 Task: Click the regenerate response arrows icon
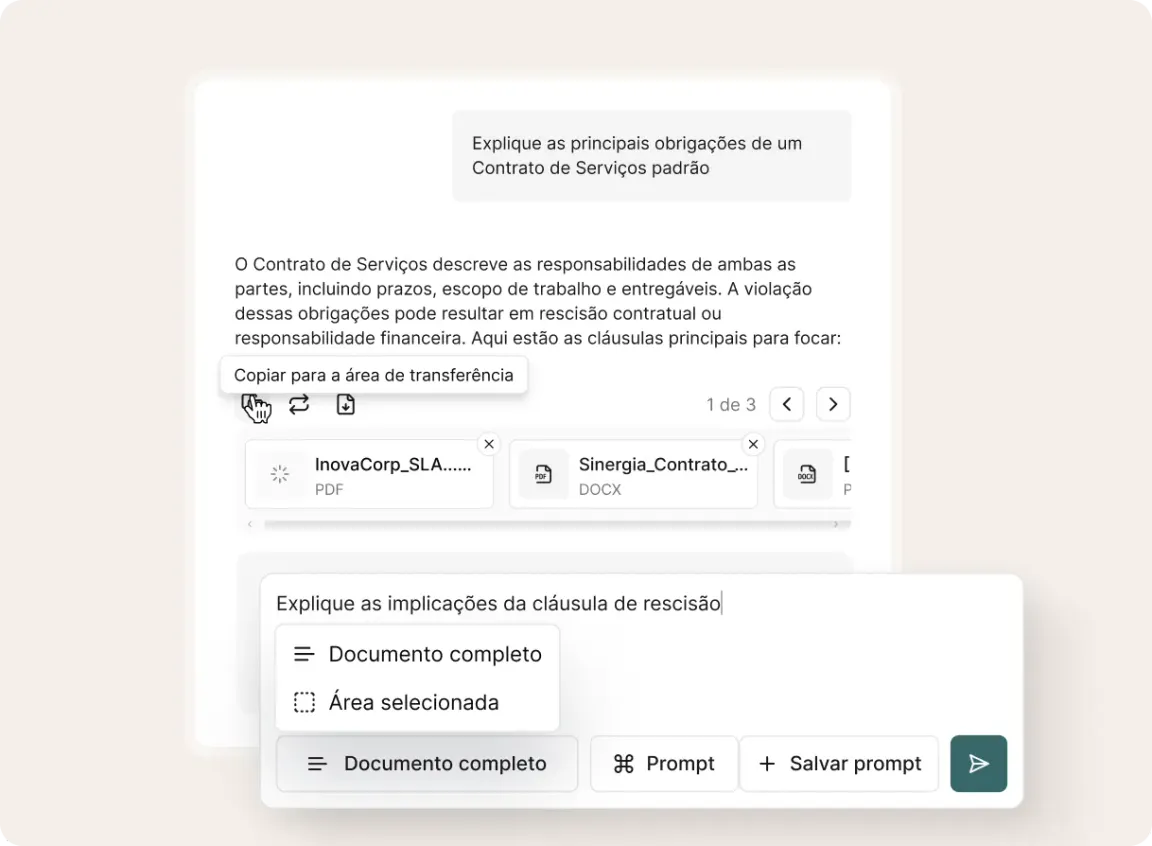[x=299, y=404]
